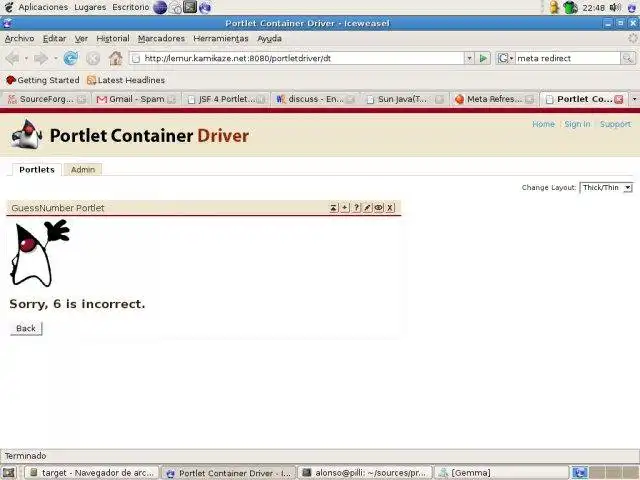This screenshot has width=640, height=480.
Task: Open the forward-history dropdown arrow
Action: [x=56, y=58]
